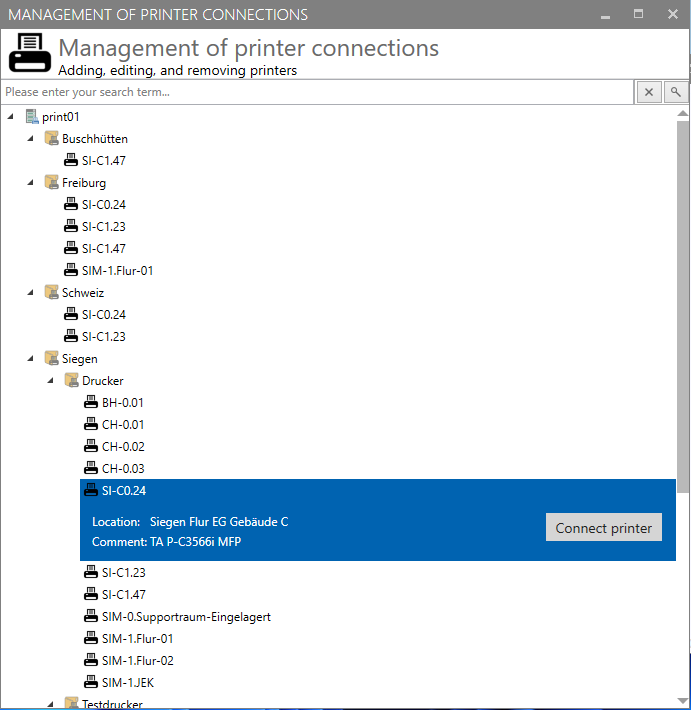Click printer icon beside SIM-1.JEK
The image size is (691, 710).
click(x=91, y=682)
